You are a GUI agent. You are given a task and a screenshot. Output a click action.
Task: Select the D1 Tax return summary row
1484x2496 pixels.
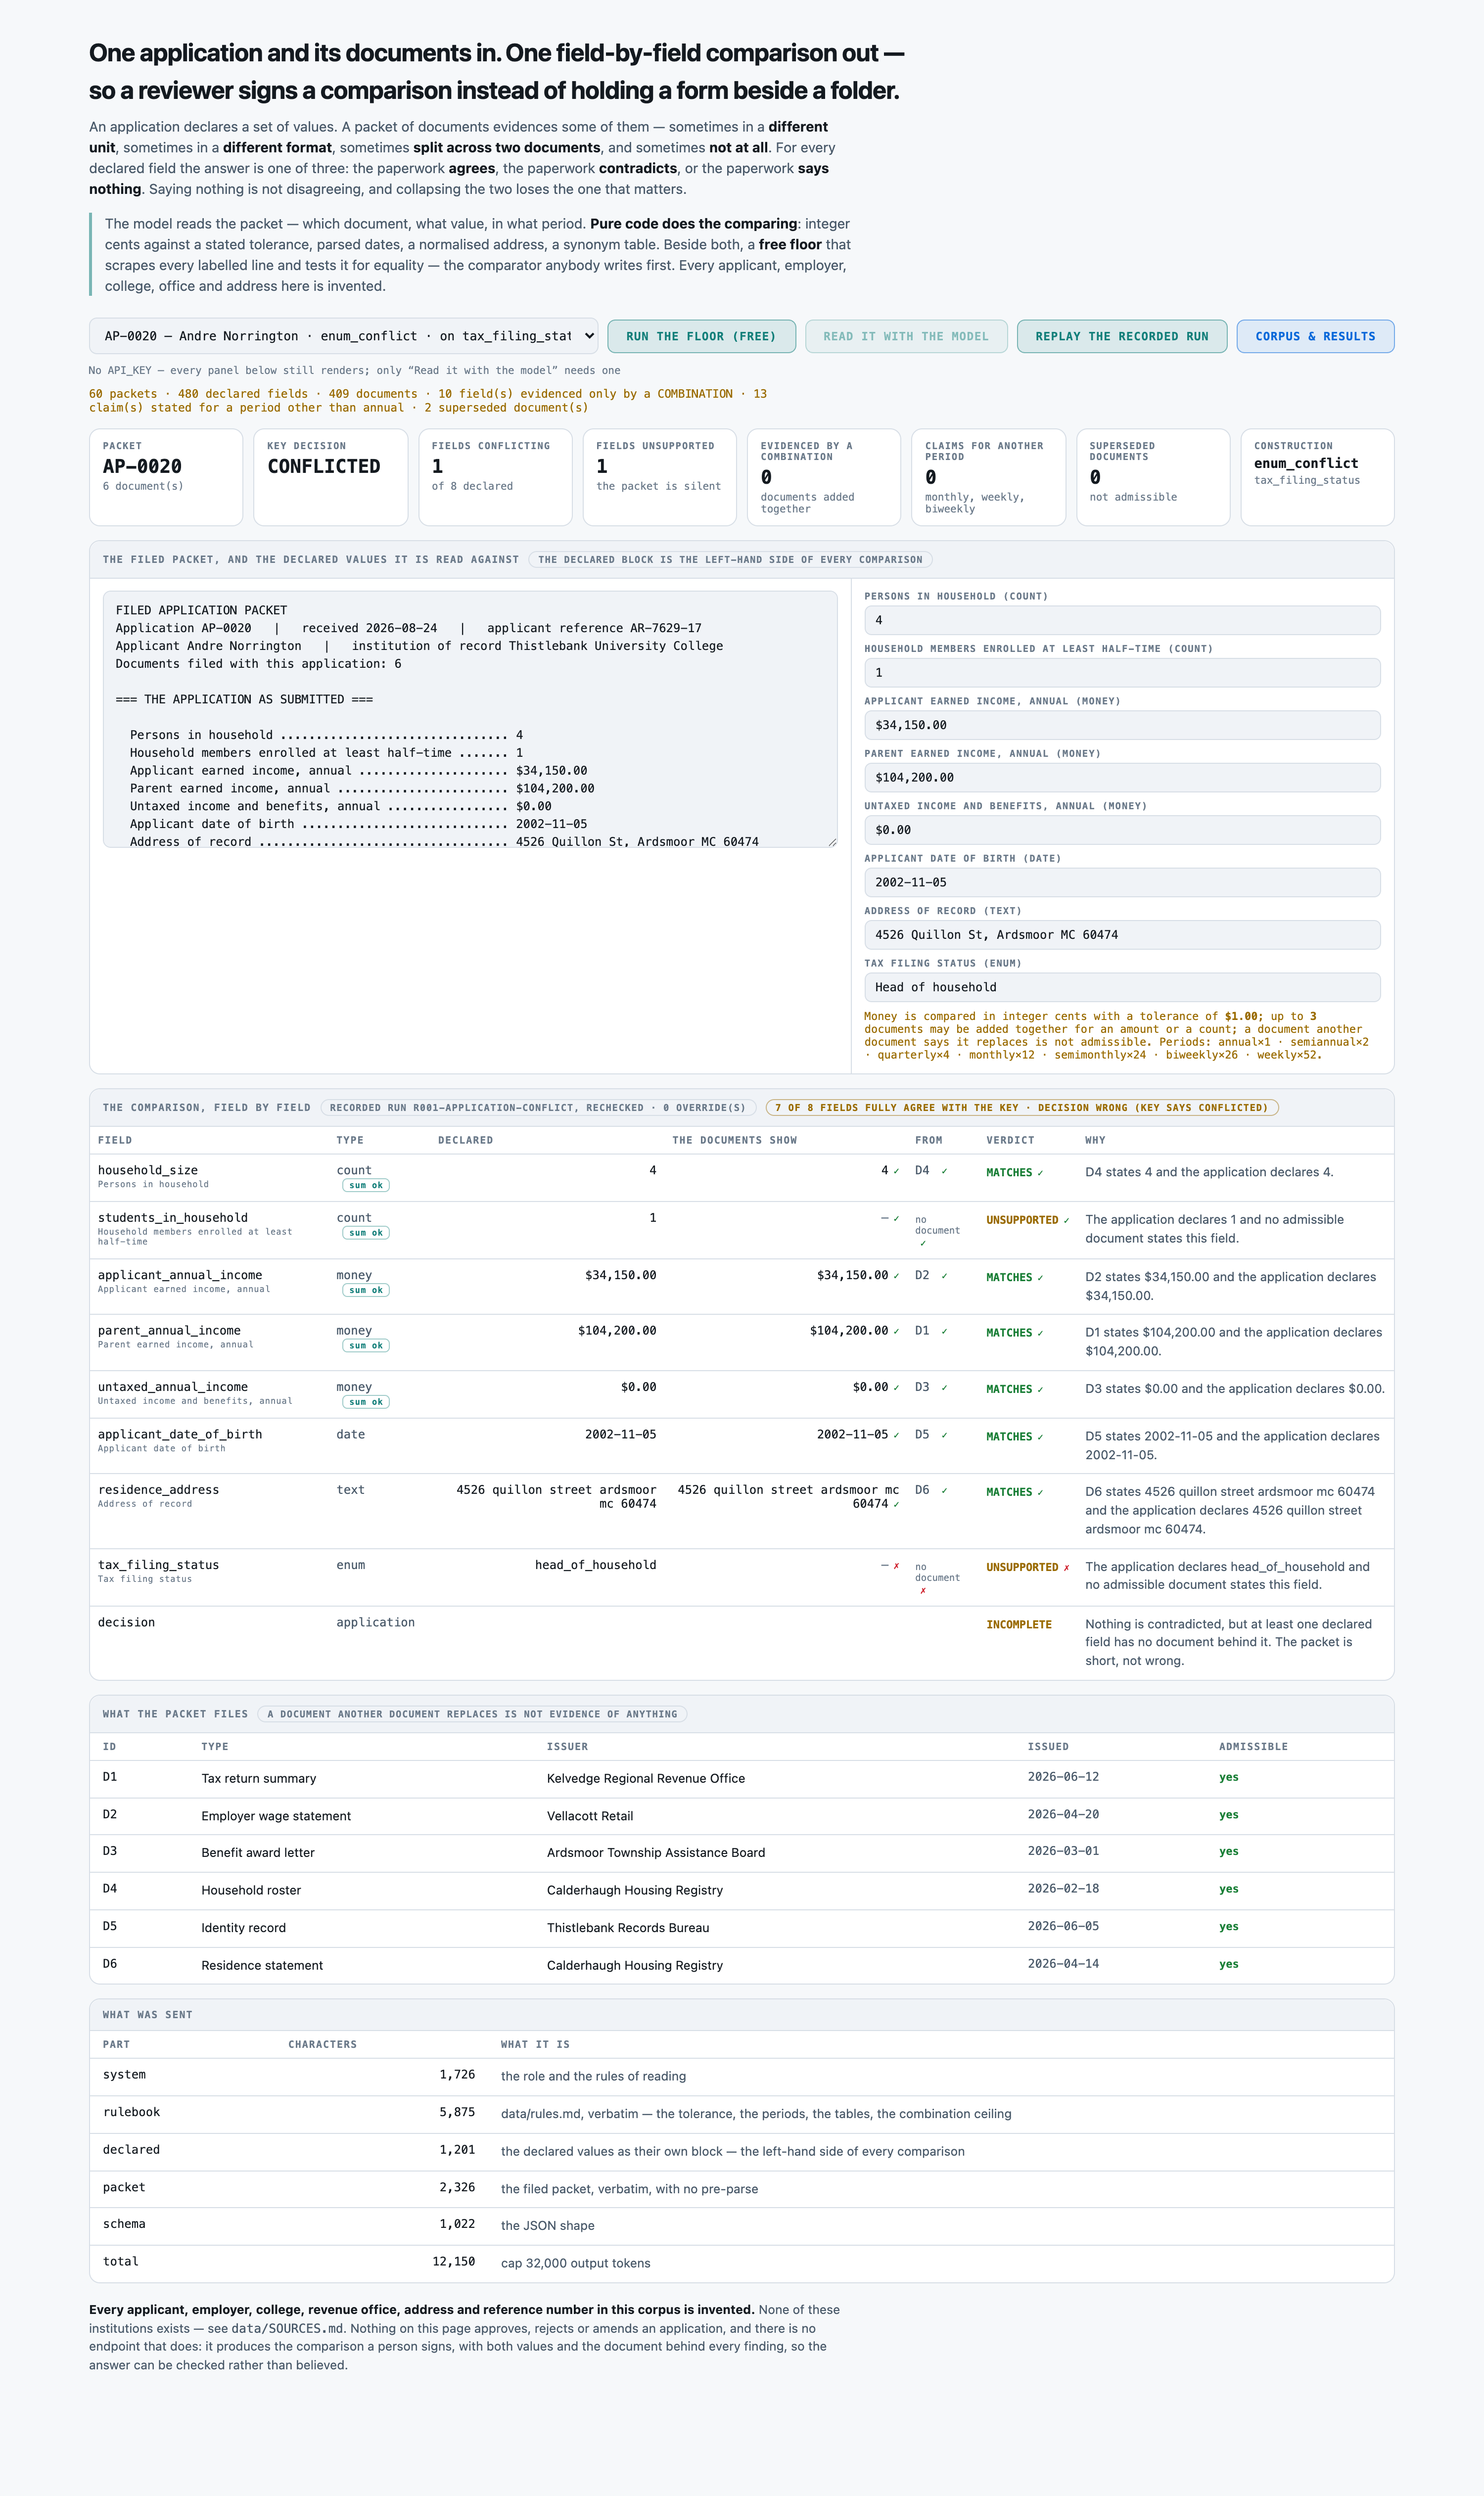click(x=741, y=1778)
